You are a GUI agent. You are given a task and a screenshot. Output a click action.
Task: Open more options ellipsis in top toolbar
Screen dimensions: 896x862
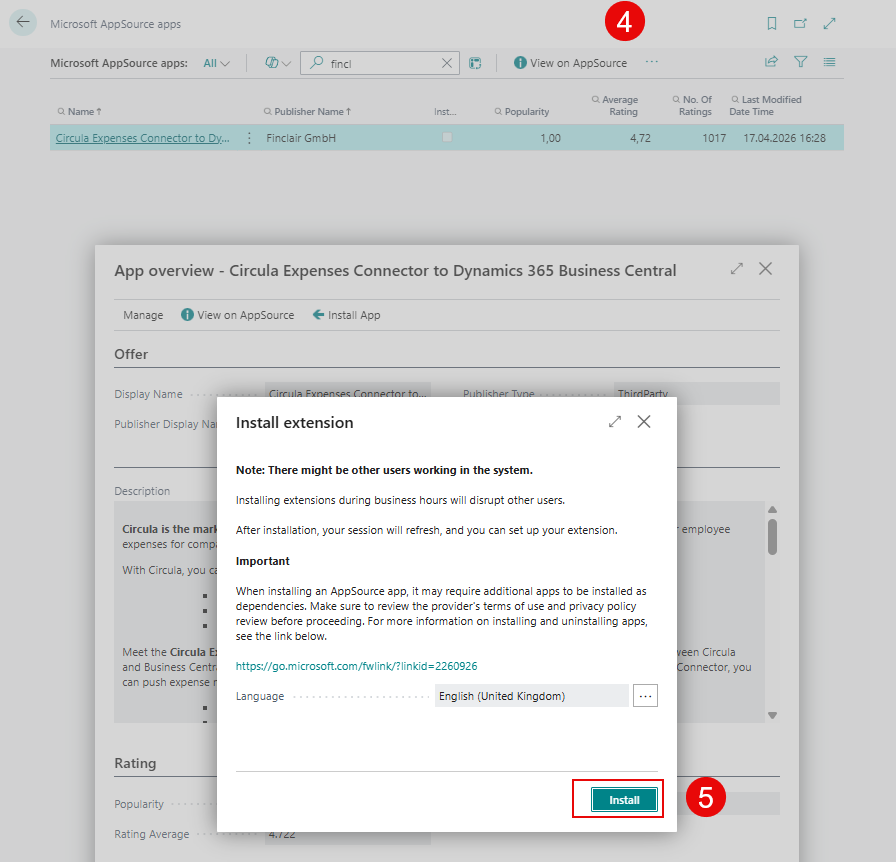(x=651, y=62)
